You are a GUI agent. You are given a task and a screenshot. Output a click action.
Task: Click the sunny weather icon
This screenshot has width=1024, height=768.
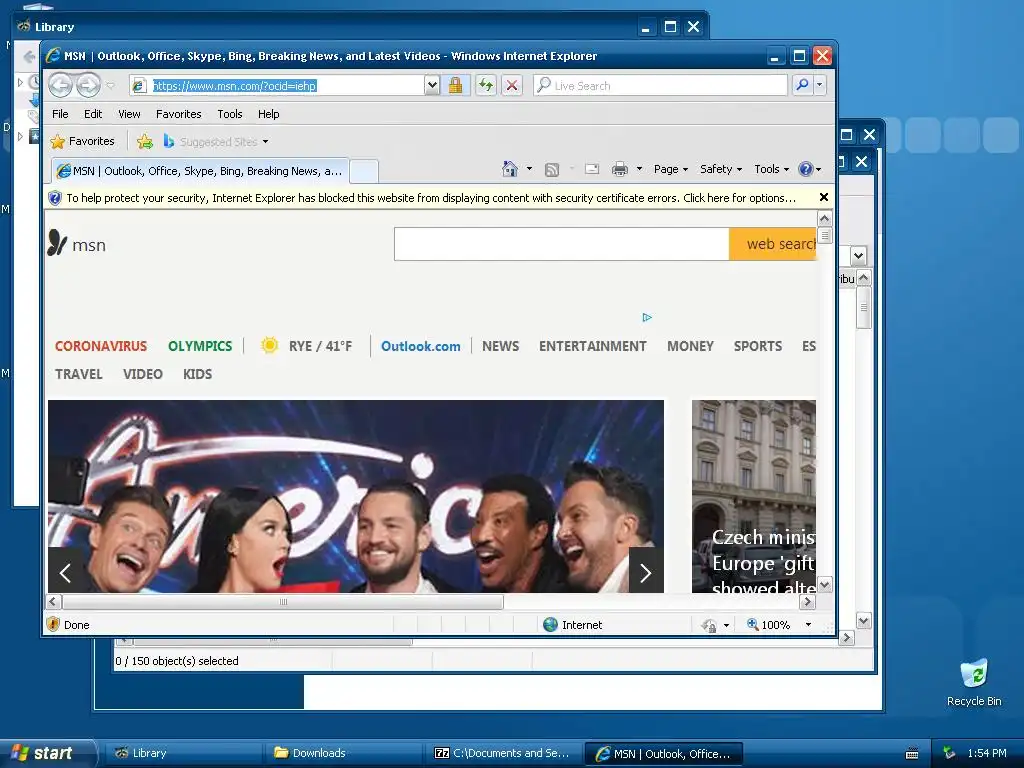tap(269, 345)
